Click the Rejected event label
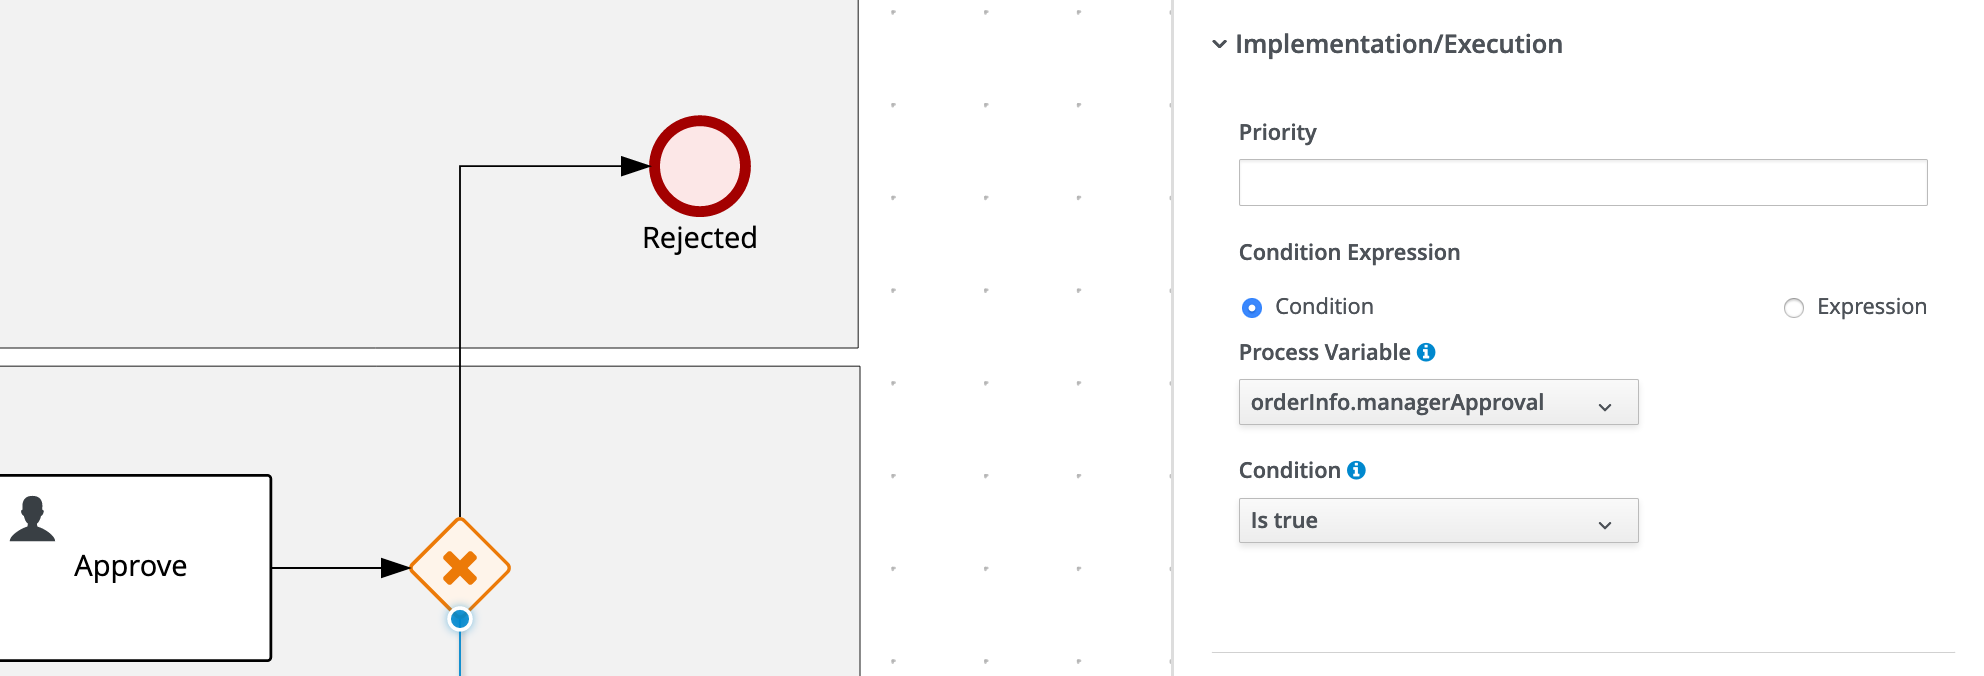 point(700,238)
